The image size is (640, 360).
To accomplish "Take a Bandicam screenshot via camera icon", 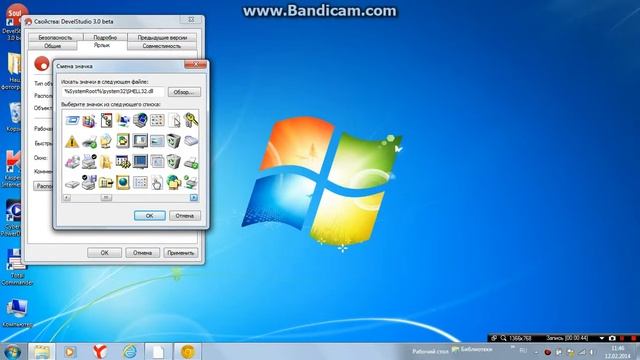I will 612,338.
